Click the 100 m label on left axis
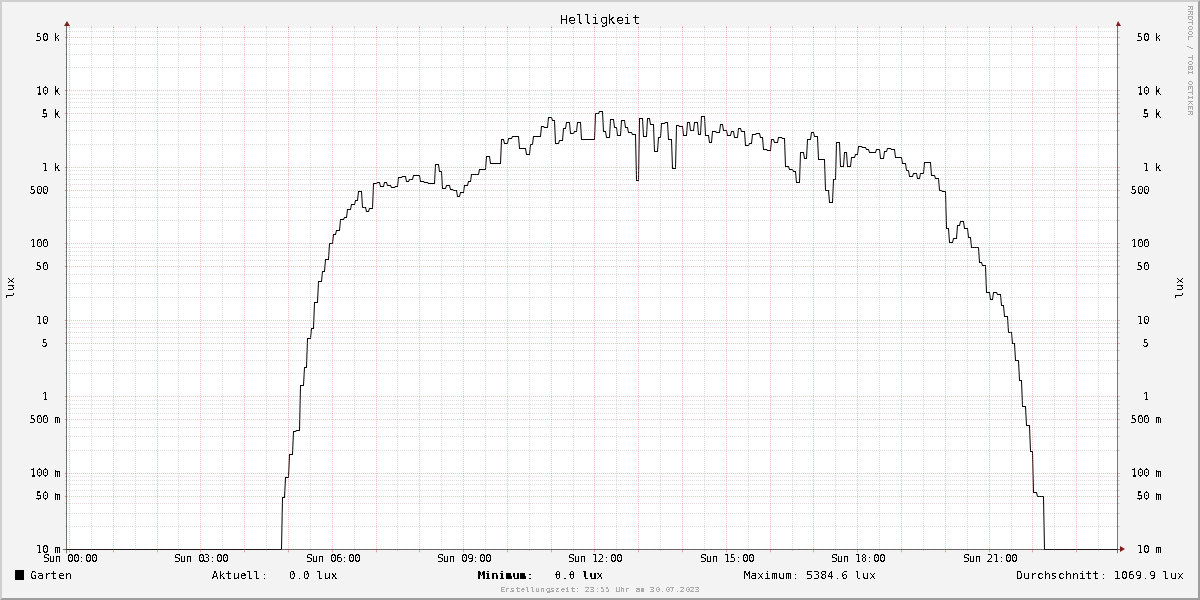Viewport: 1200px width, 600px height. click(45, 473)
